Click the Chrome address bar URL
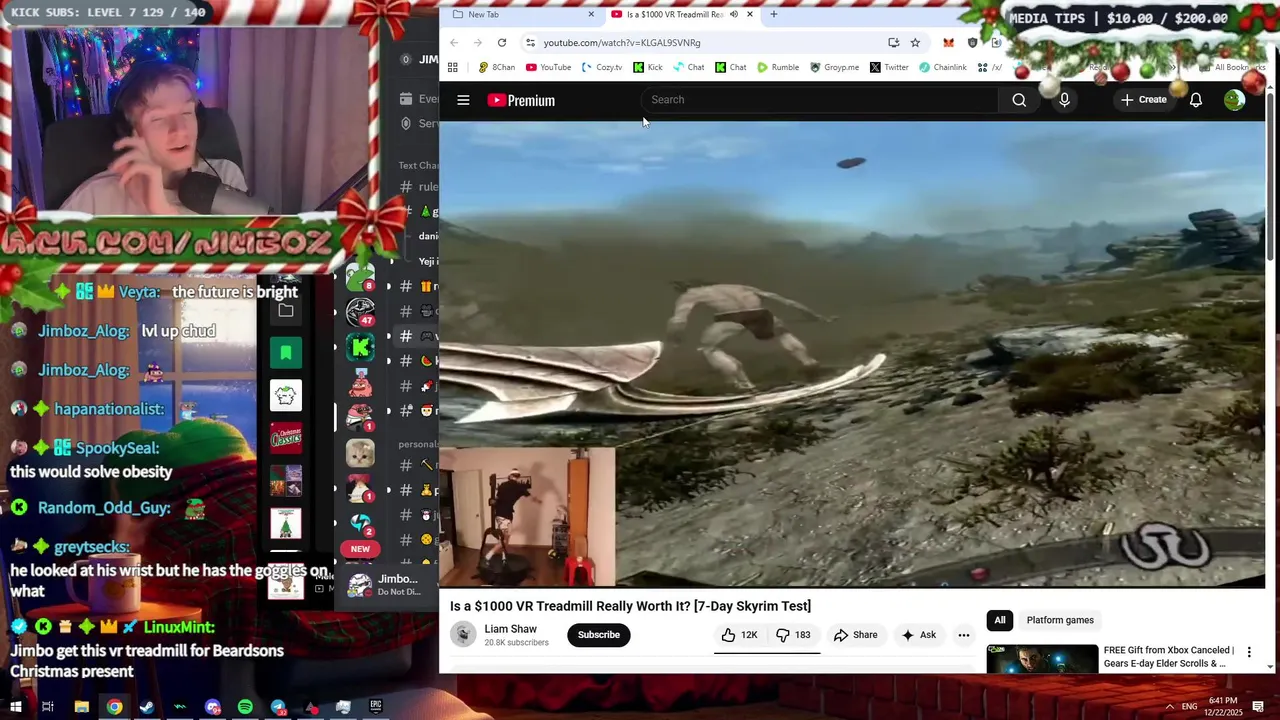The height and width of the screenshot is (720, 1280). 621,43
